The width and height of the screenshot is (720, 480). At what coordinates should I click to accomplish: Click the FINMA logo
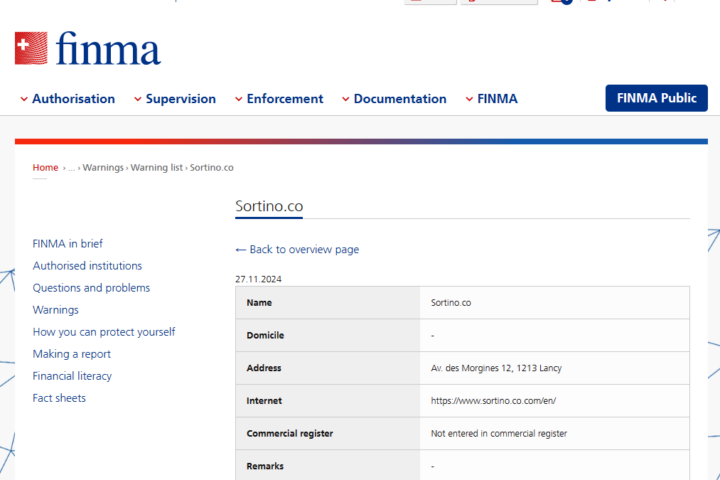[x=88, y=48]
